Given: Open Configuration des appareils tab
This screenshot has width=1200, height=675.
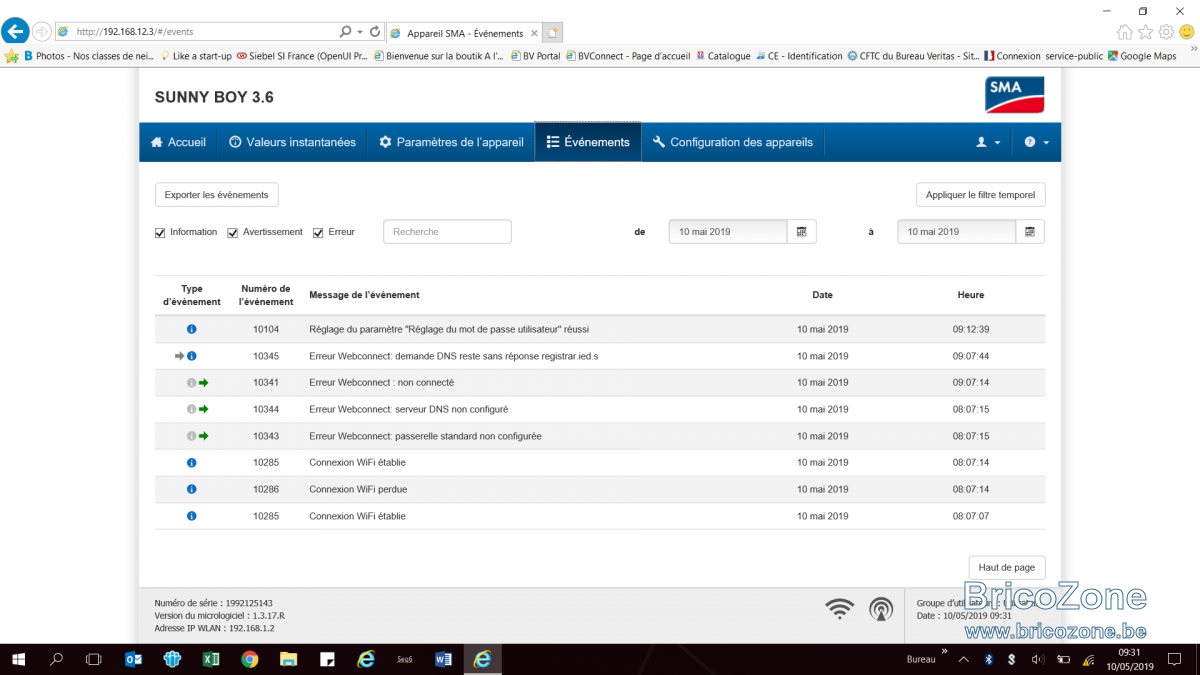Looking at the screenshot, I should 733,142.
